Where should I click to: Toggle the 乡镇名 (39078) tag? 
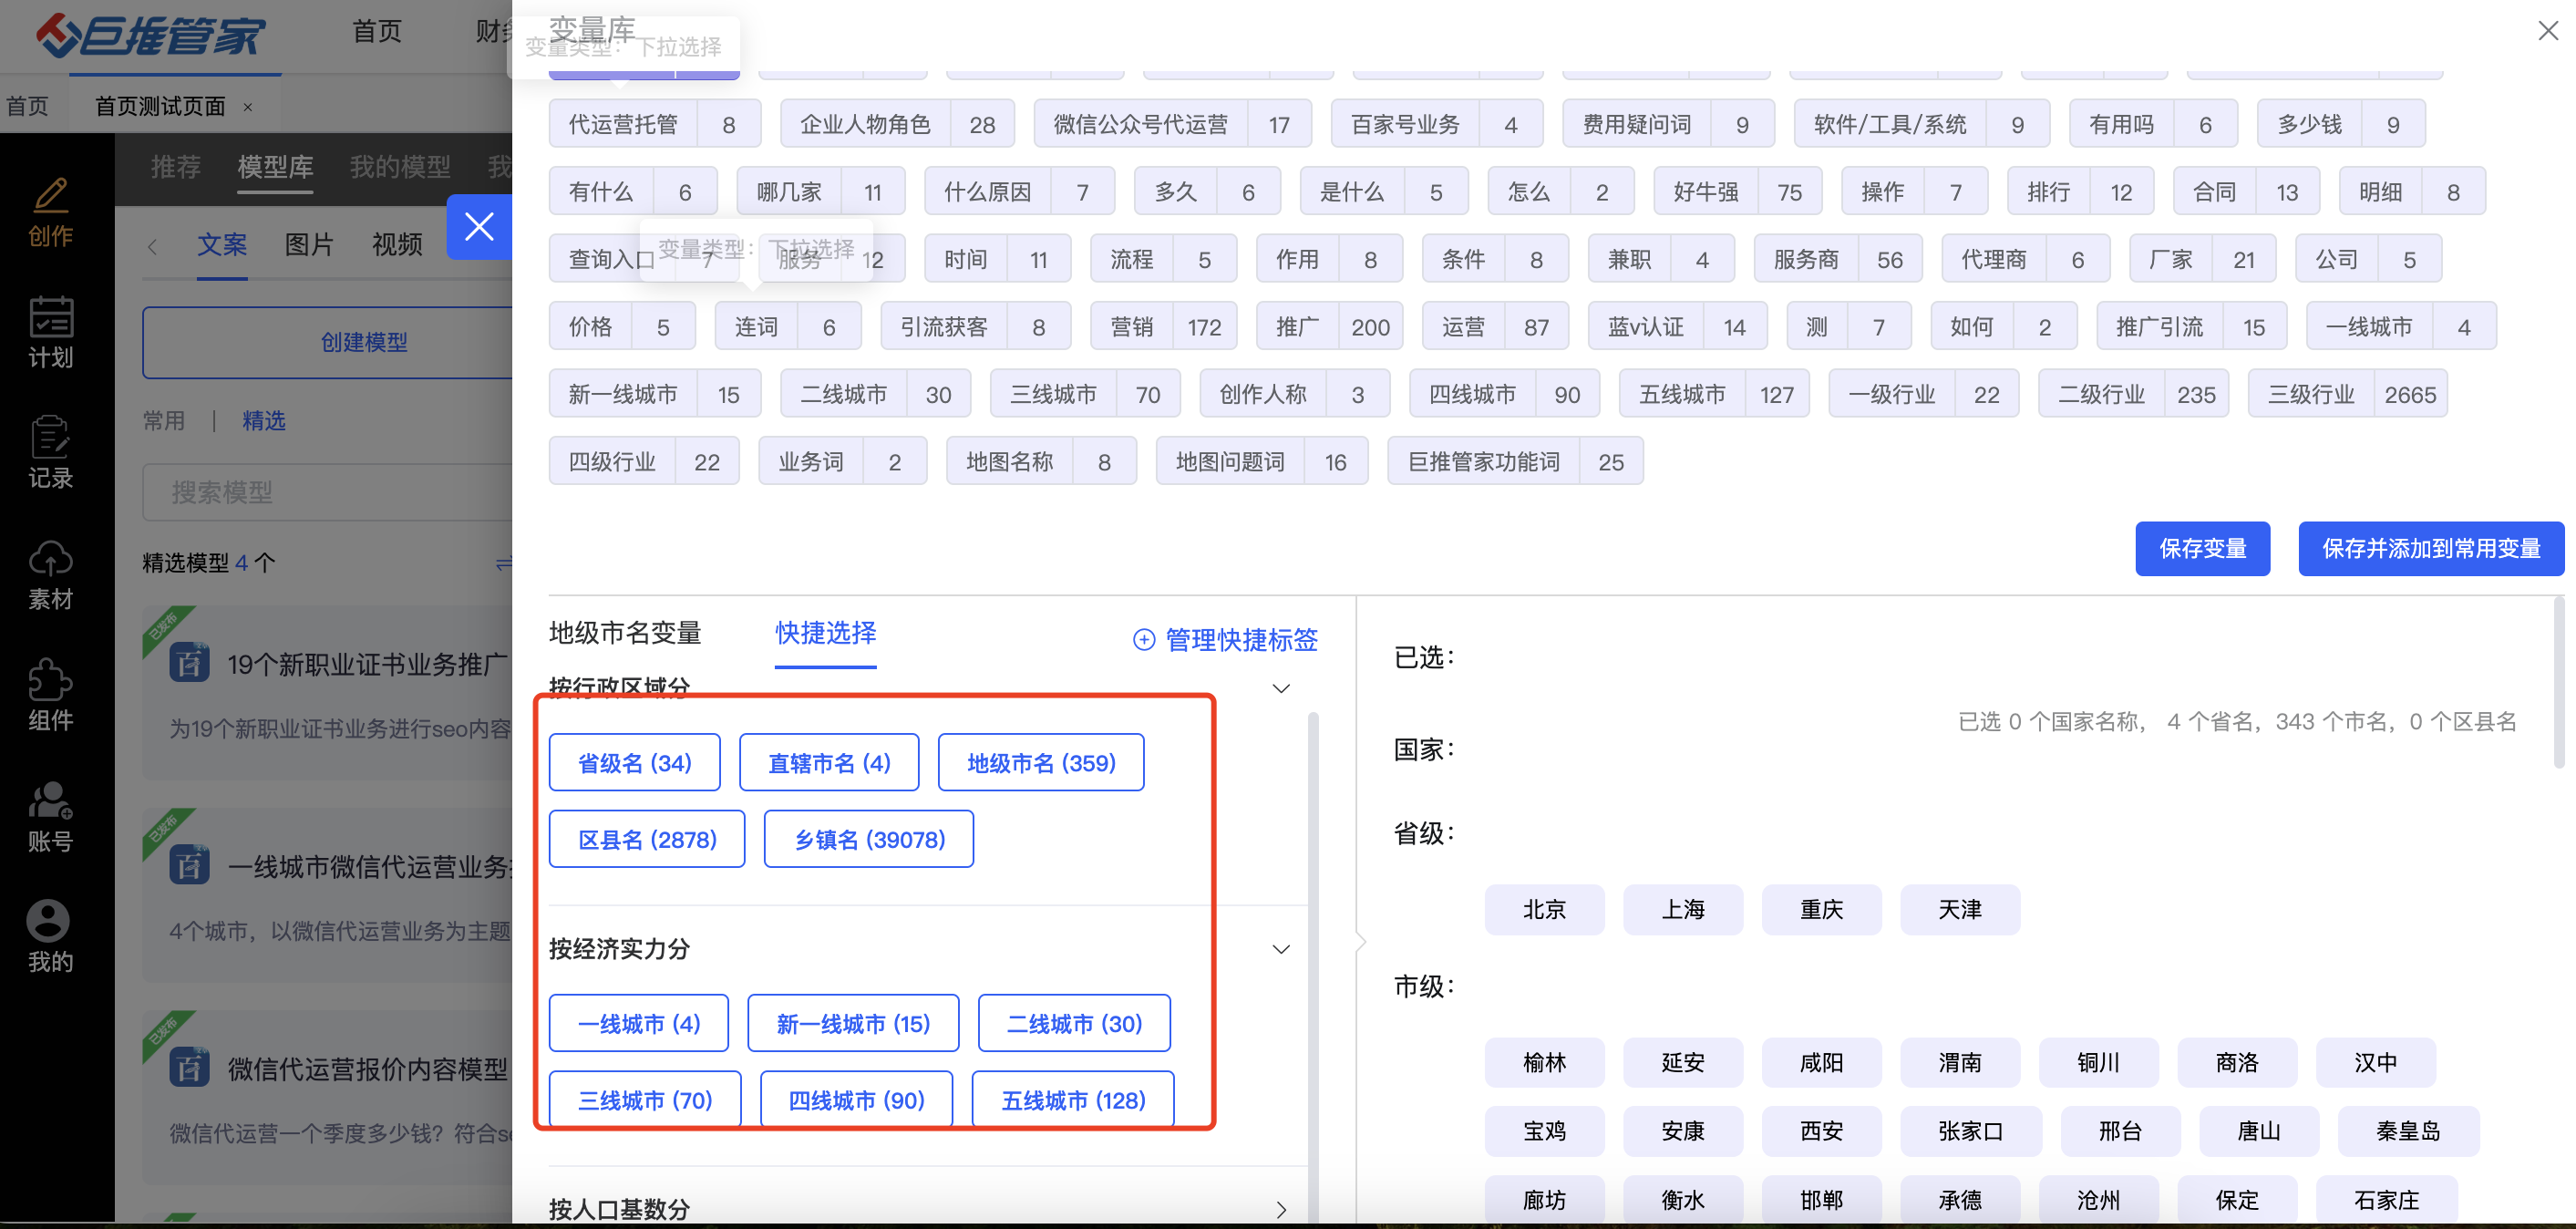(868, 840)
